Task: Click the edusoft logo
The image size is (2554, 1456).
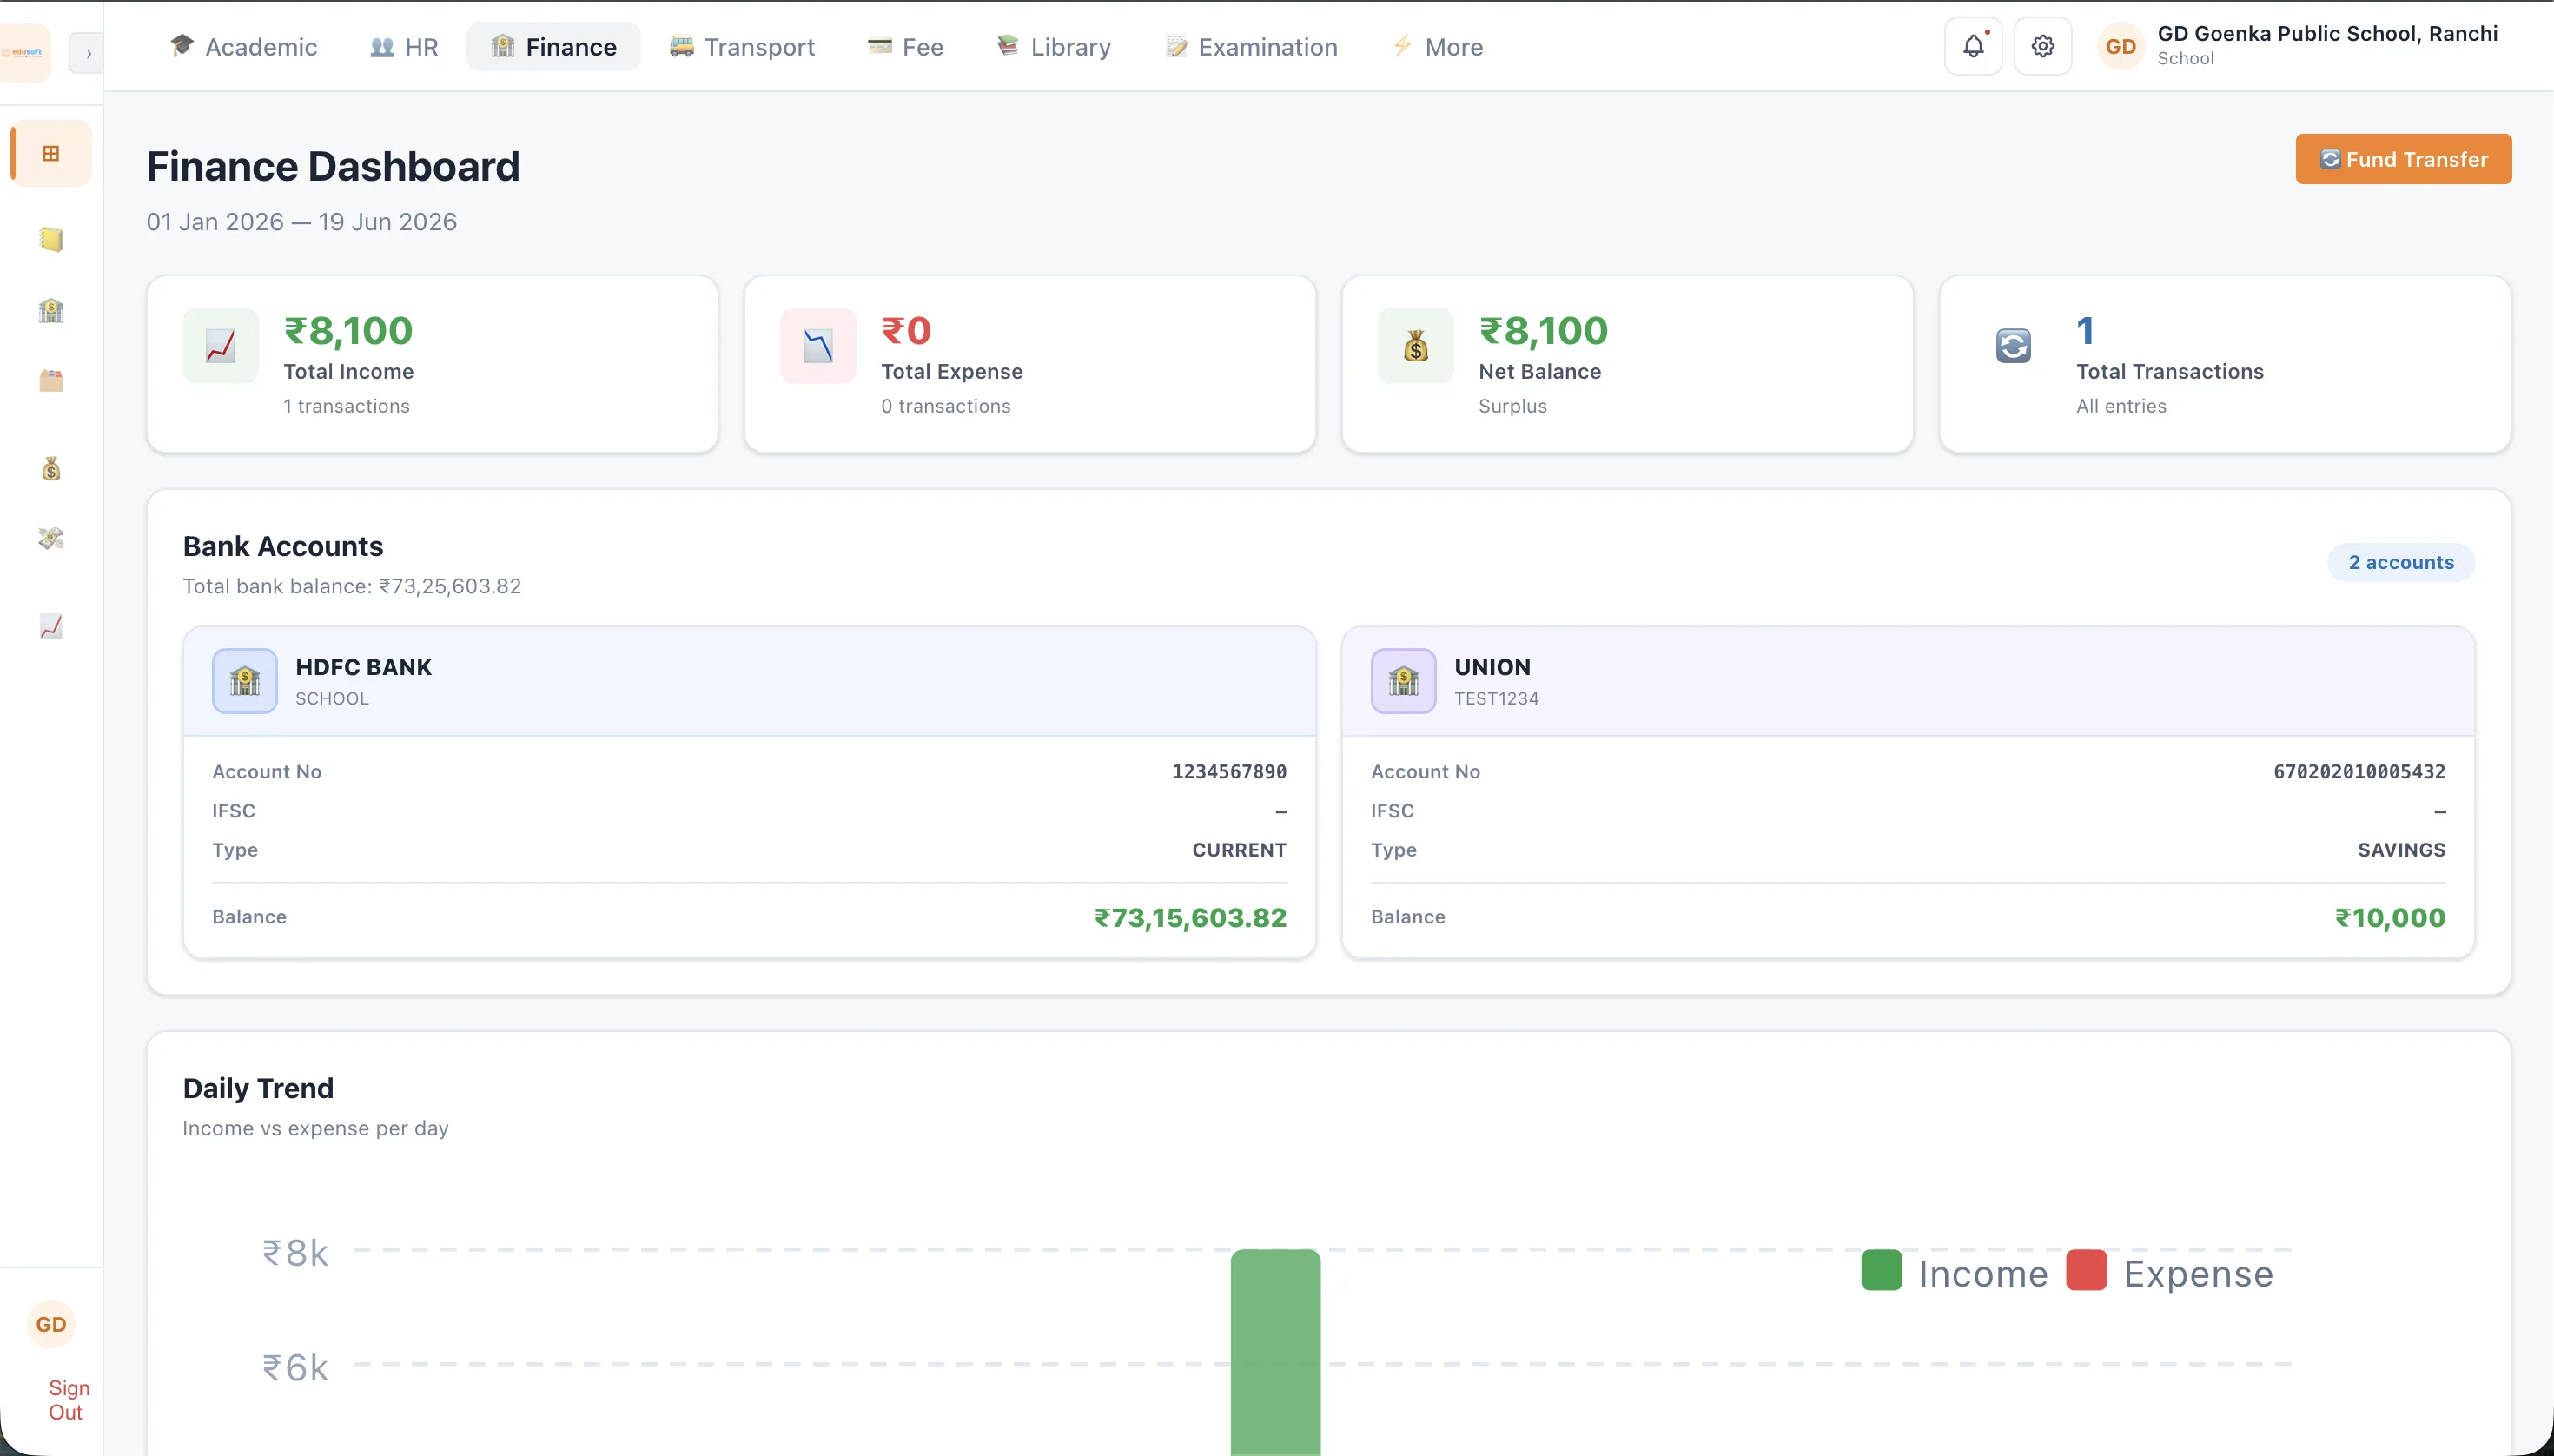Action: pyautogui.click(x=25, y=52)
